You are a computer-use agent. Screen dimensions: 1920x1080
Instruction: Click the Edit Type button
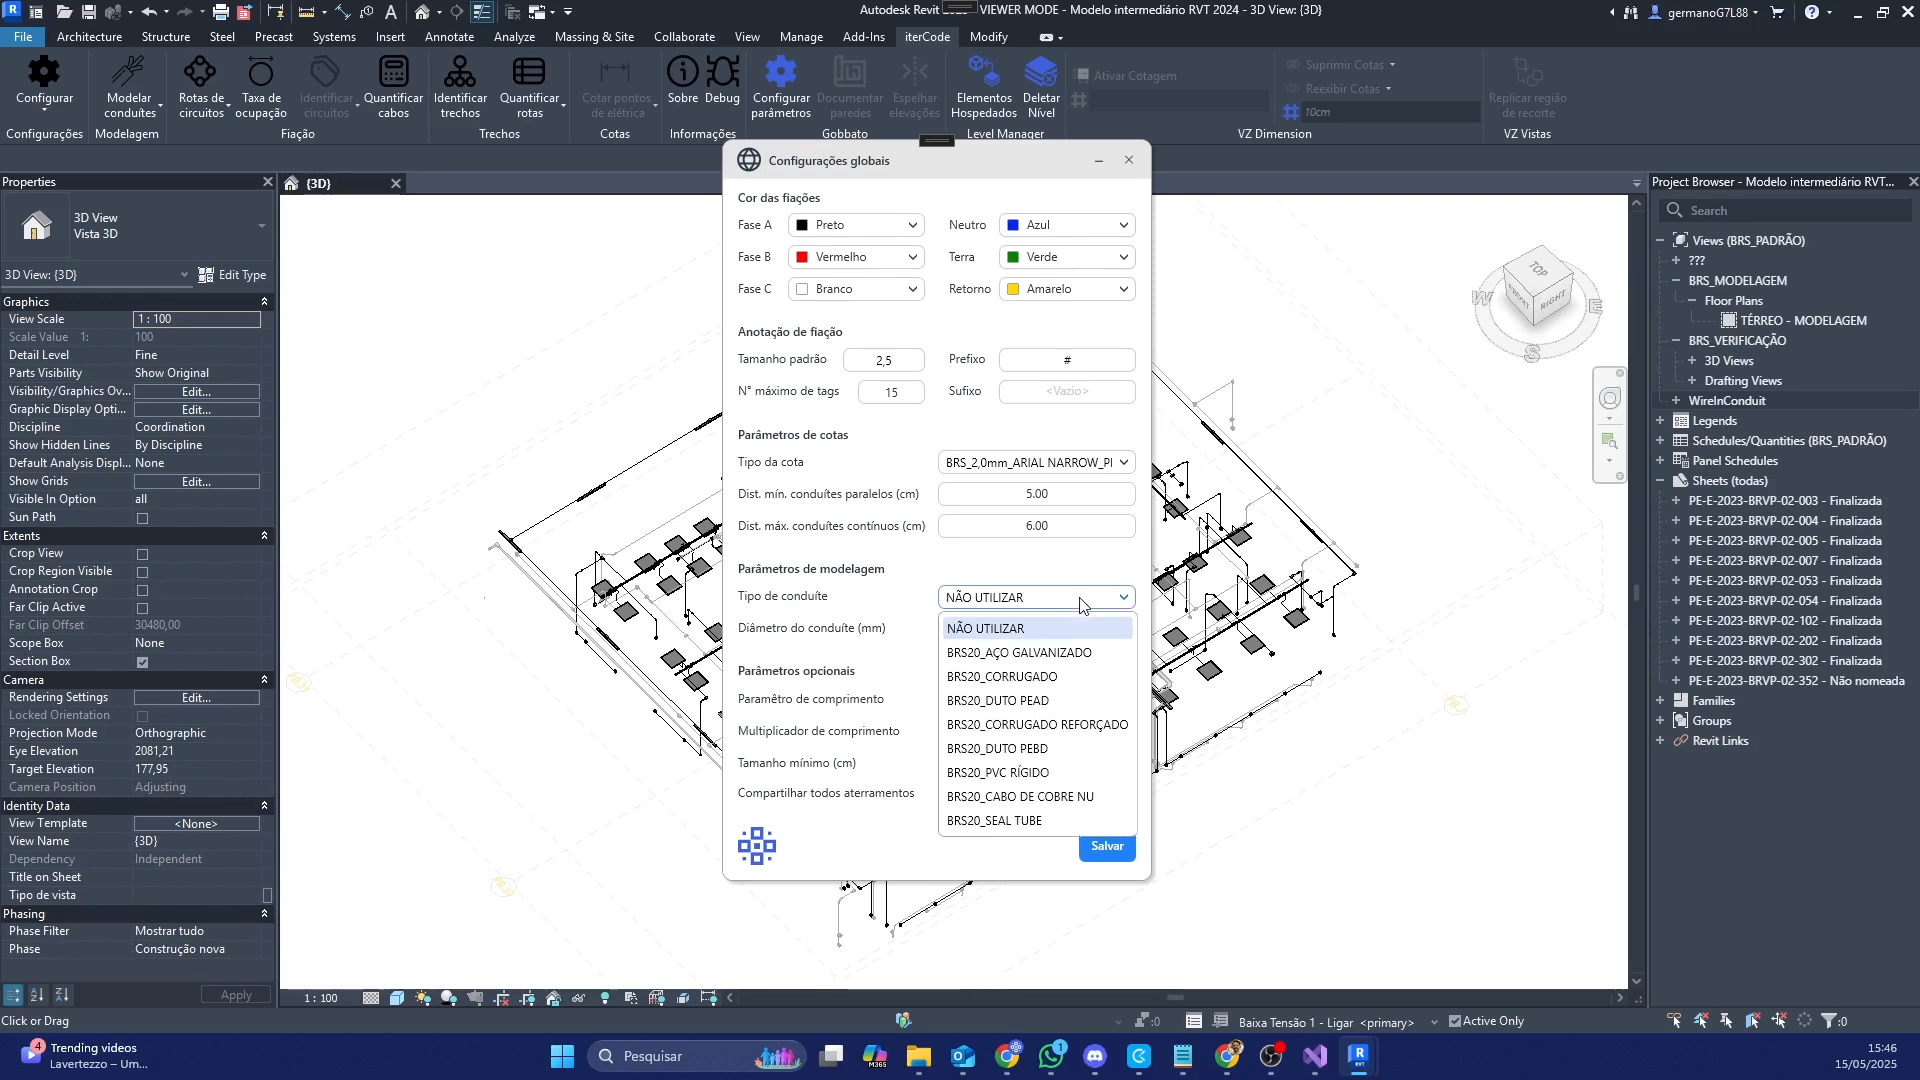click(x=232, y=275)
